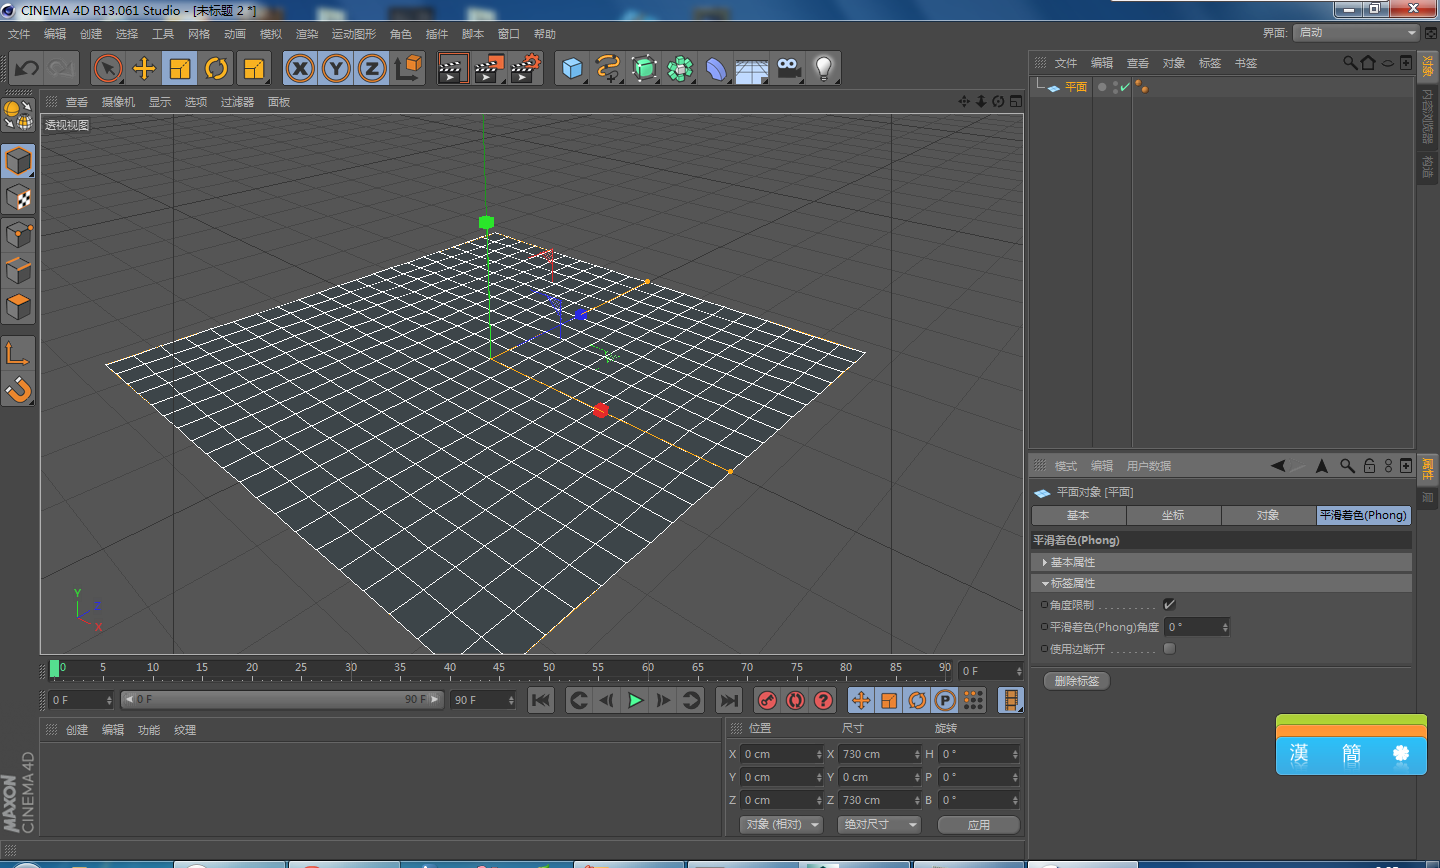
Task: Open the 渲染 menu
Action: click(307, 34)
